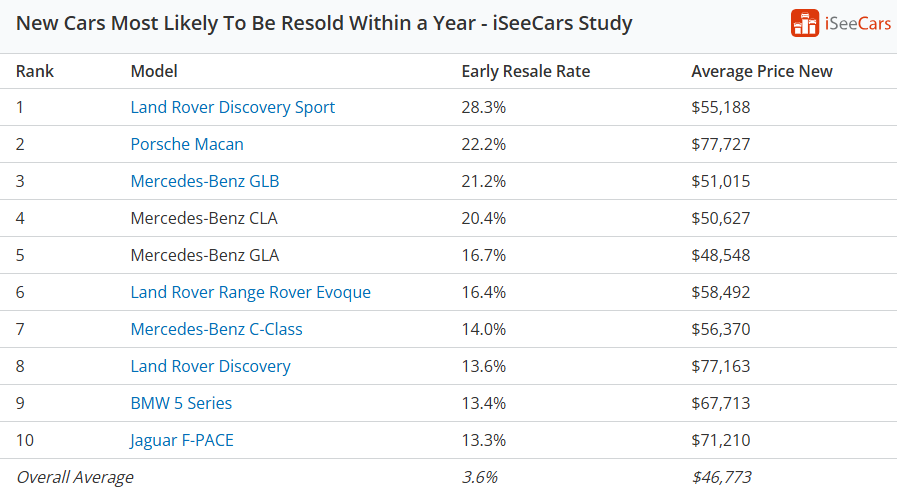Visit the BMW 5 Series link
The width and height of the screenshot is (897, 493).
[181, 403]
